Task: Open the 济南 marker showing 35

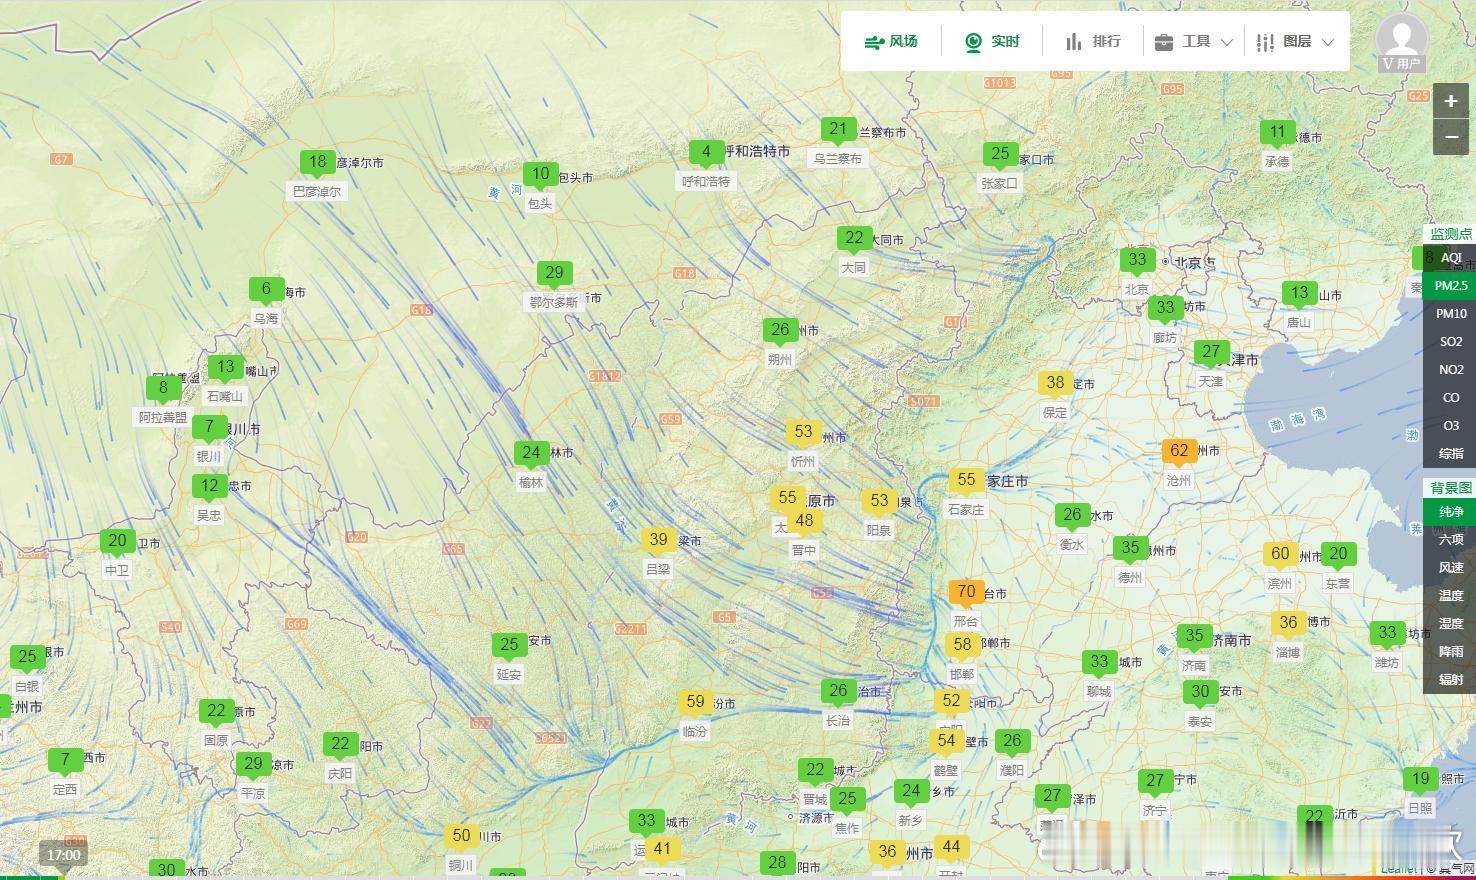Action: pos(1194,637)
